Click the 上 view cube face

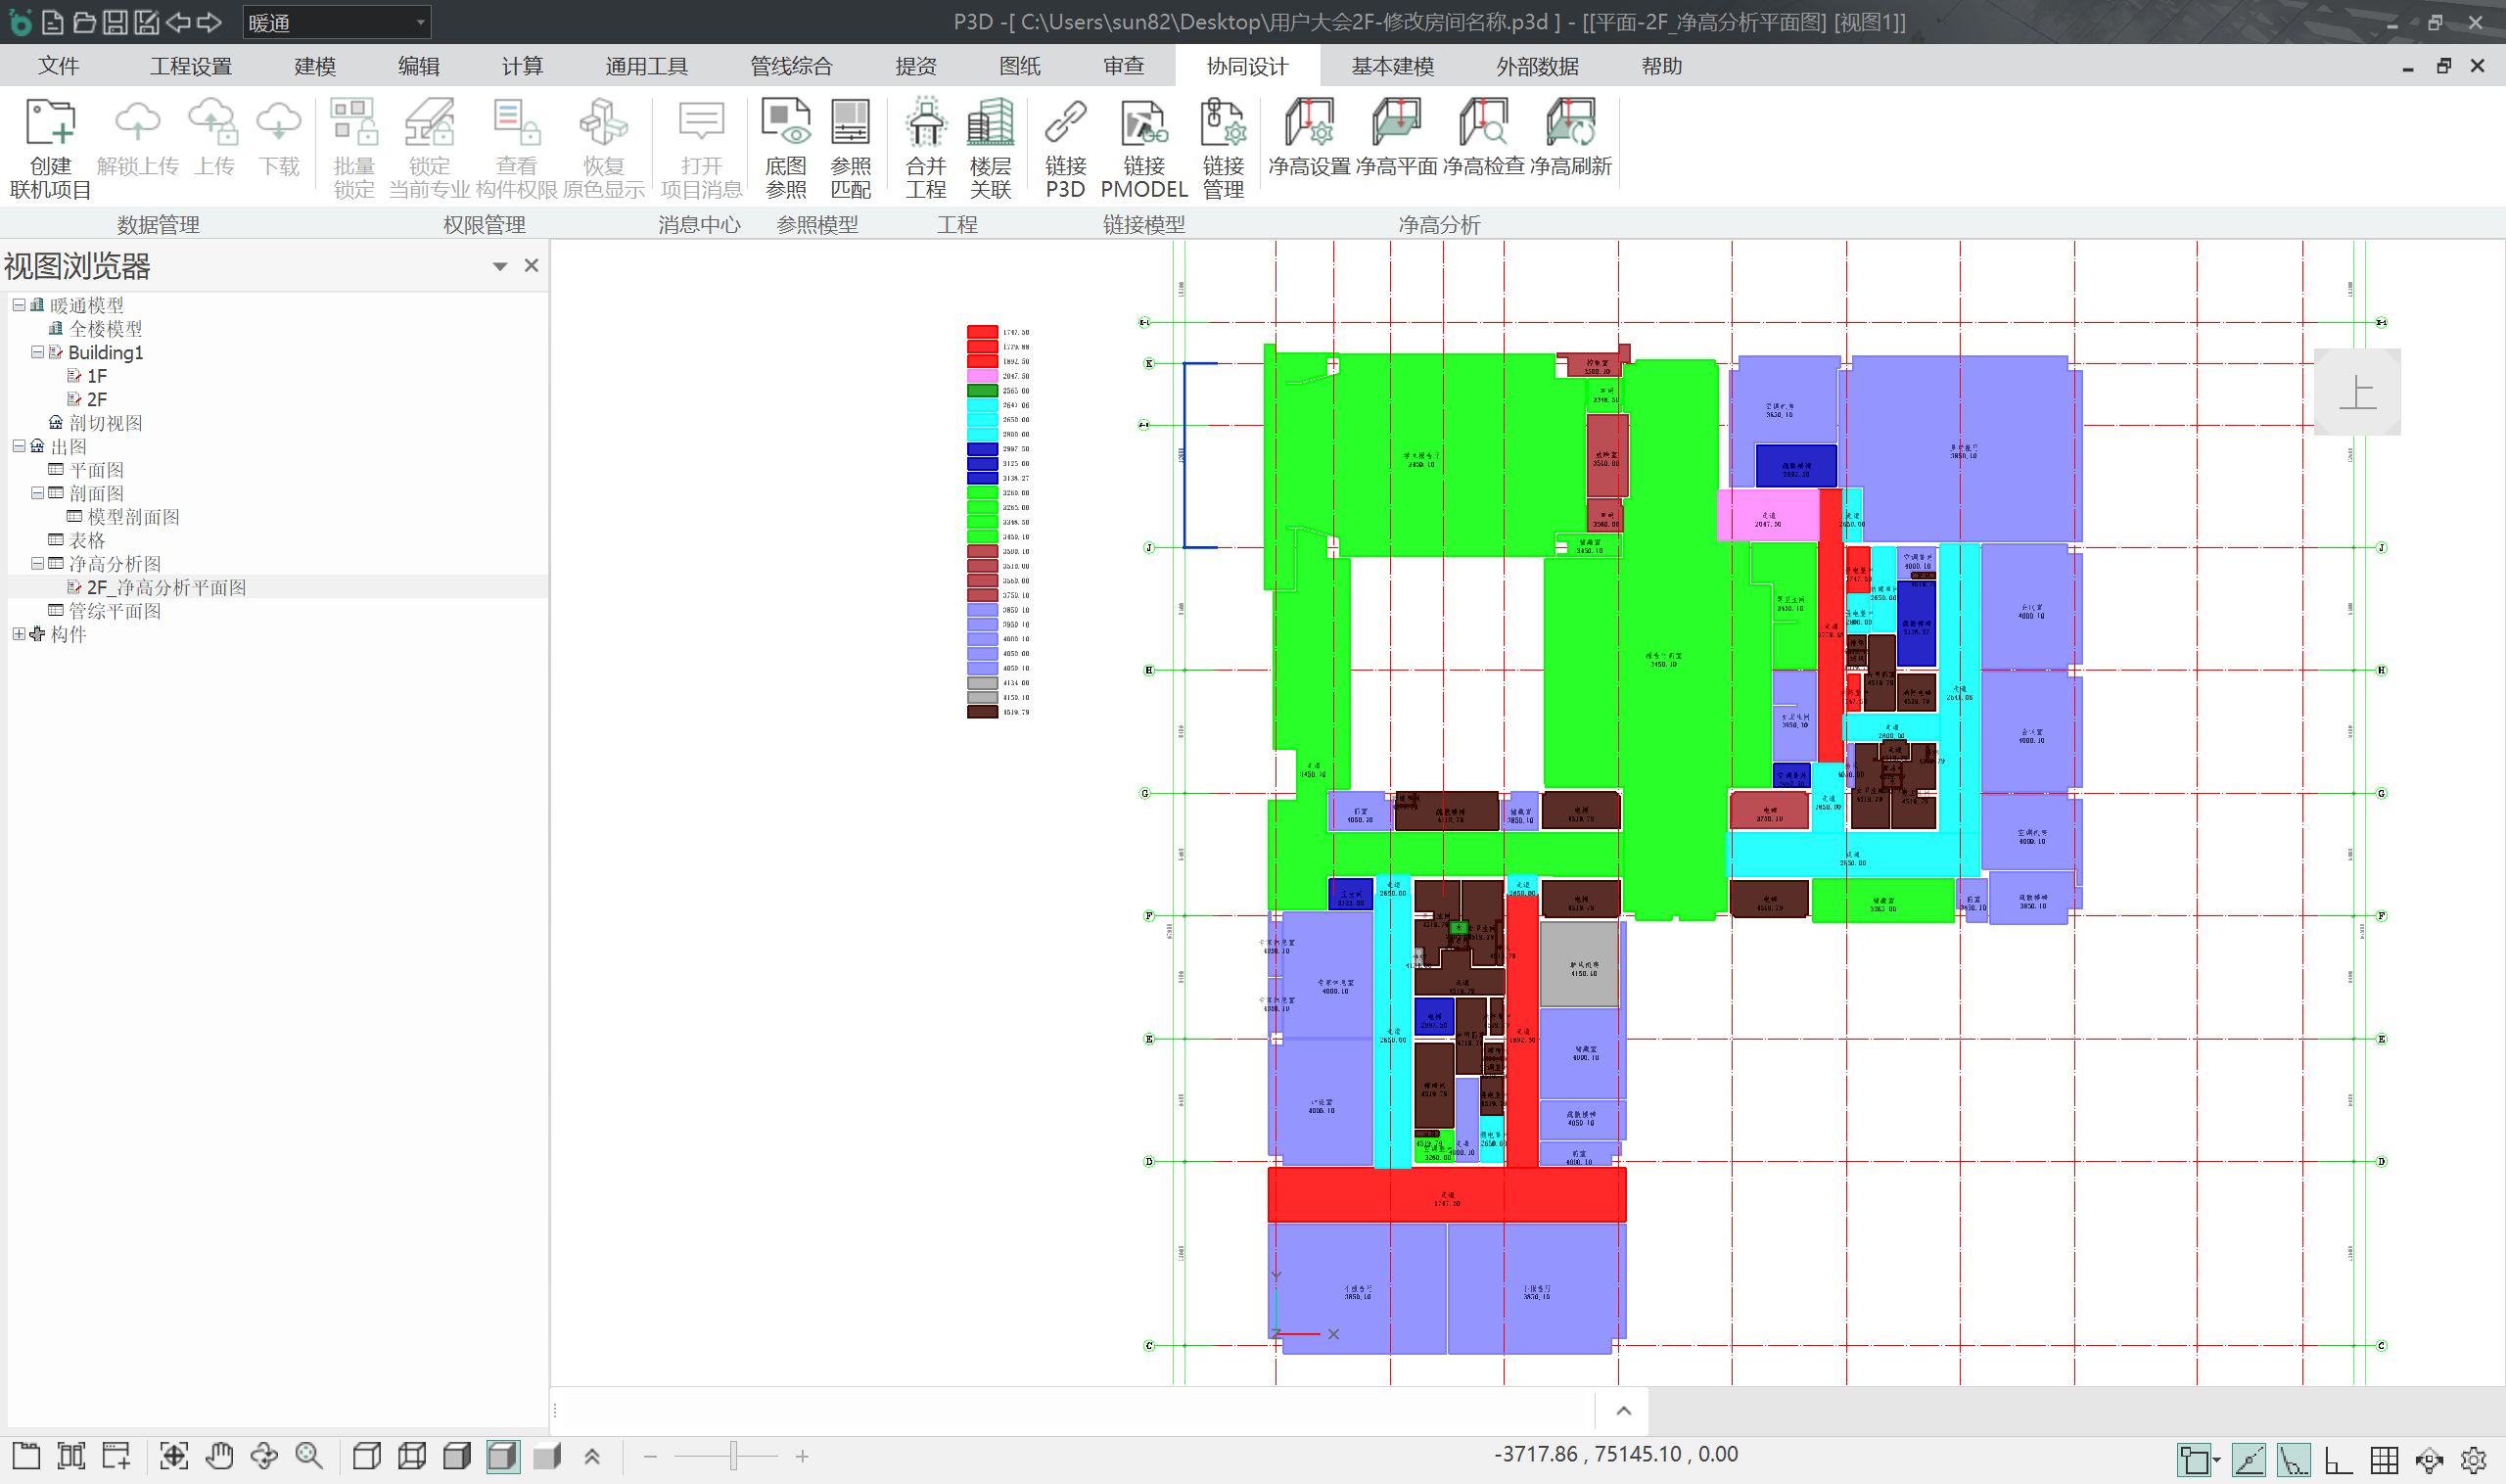[x=2357, y=392]
